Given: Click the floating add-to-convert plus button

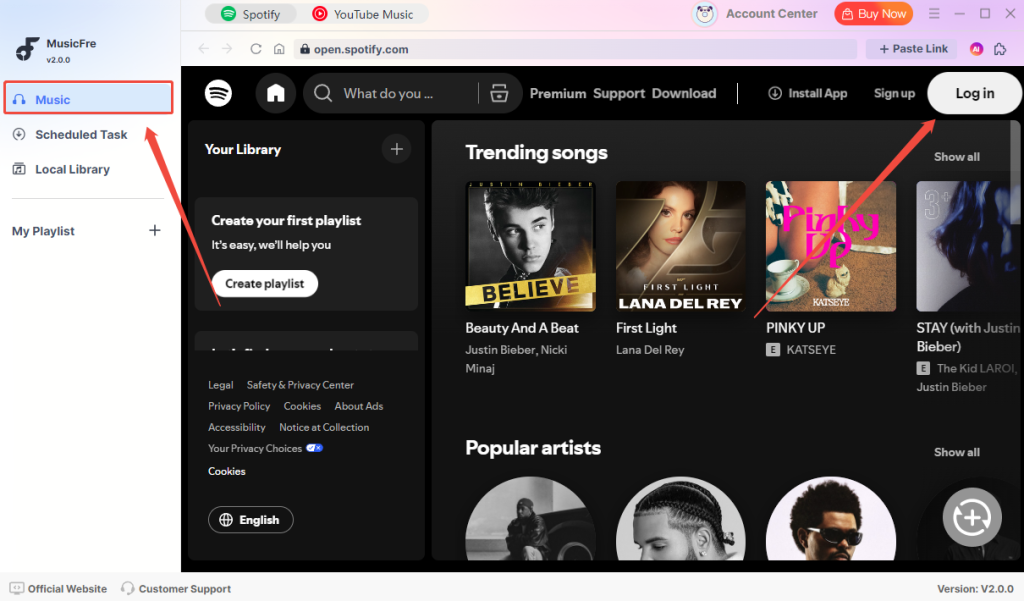Looking at the screenshot, I should tap(972, 517).
